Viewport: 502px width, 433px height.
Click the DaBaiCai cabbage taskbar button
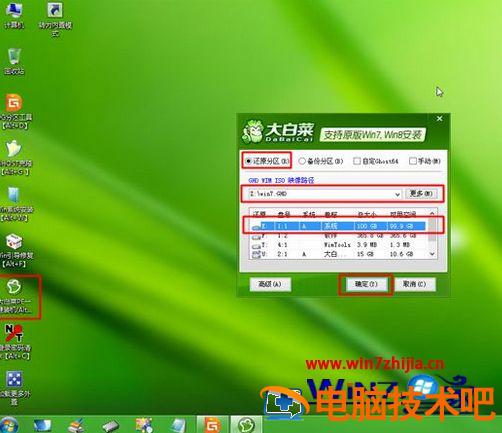click(x=246, y=425)
